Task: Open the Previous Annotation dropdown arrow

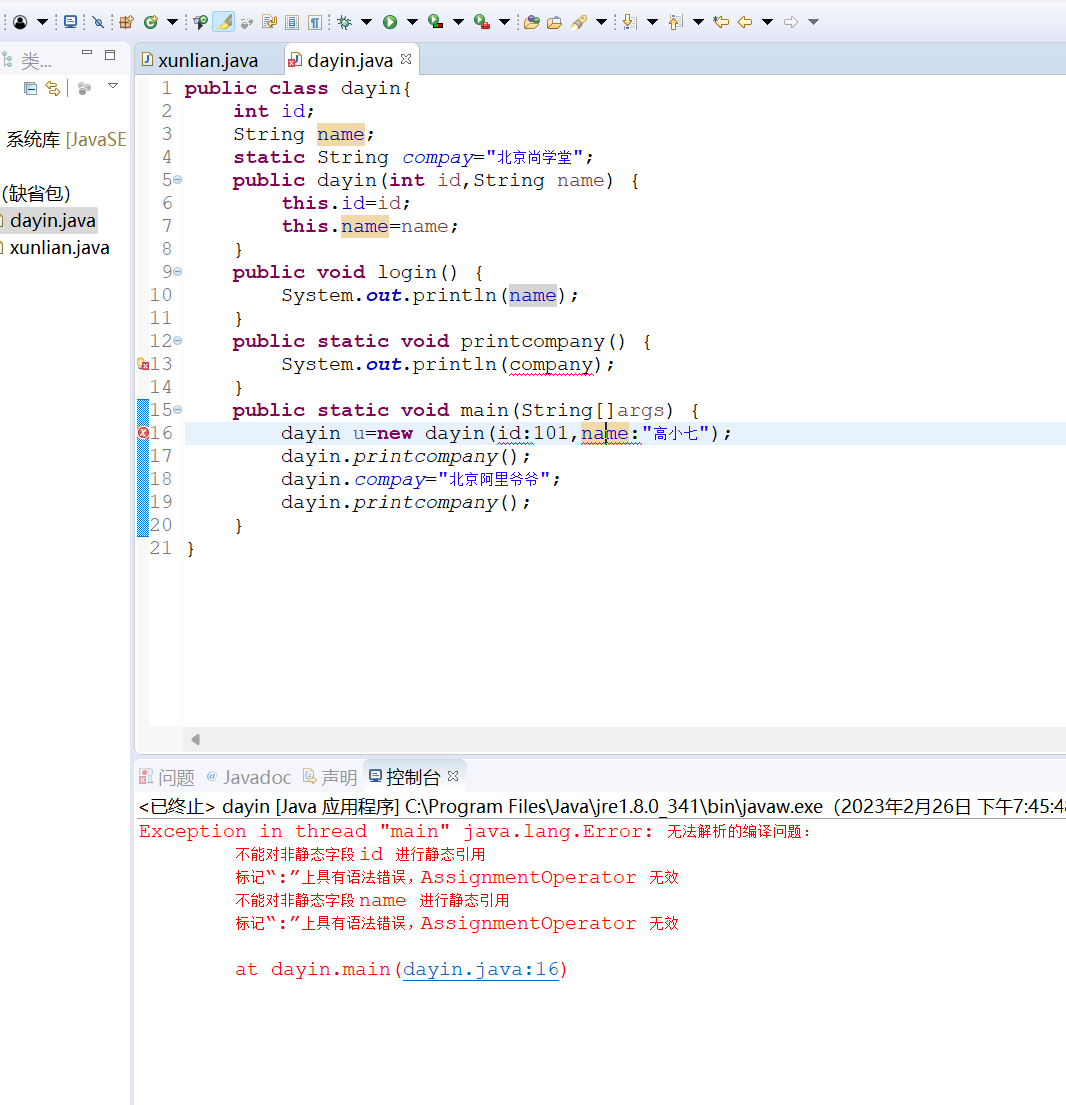Action: click(698, 22)
